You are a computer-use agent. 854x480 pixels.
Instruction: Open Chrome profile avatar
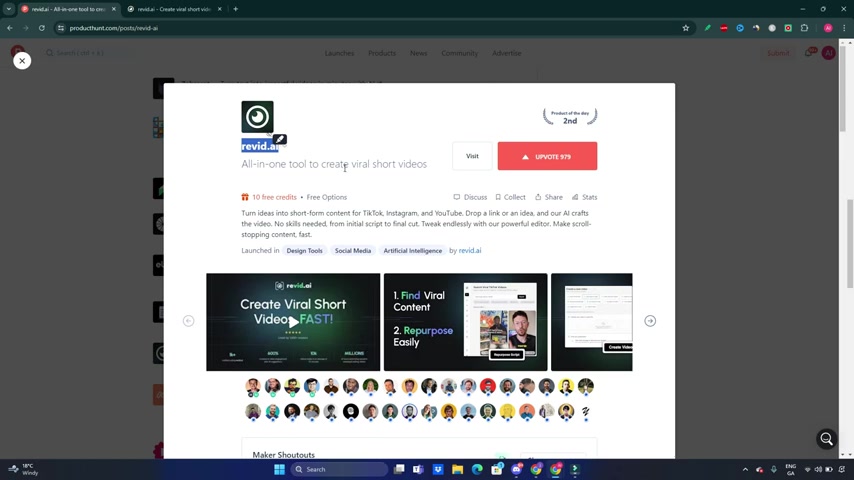[828, 28]
